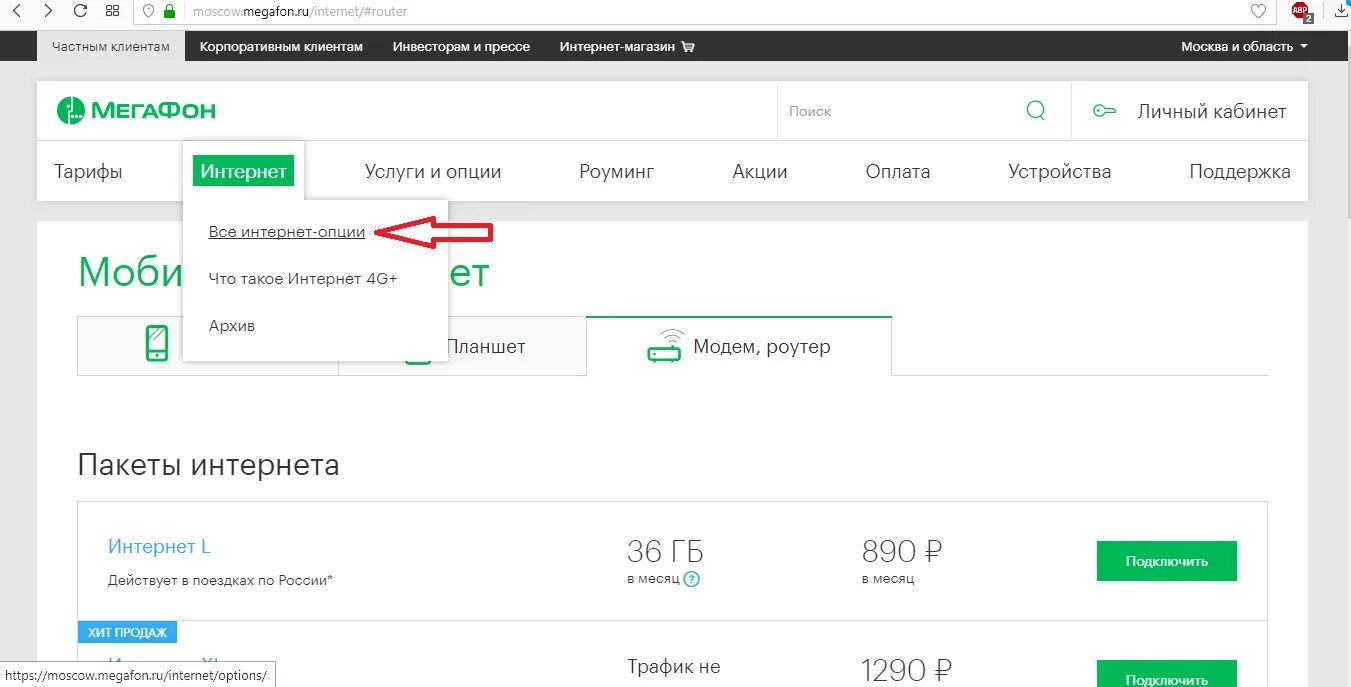Viewport: 1351px width, 687px height.
Task: Open Личный кабинет
Action: (x=1212, y=111)
